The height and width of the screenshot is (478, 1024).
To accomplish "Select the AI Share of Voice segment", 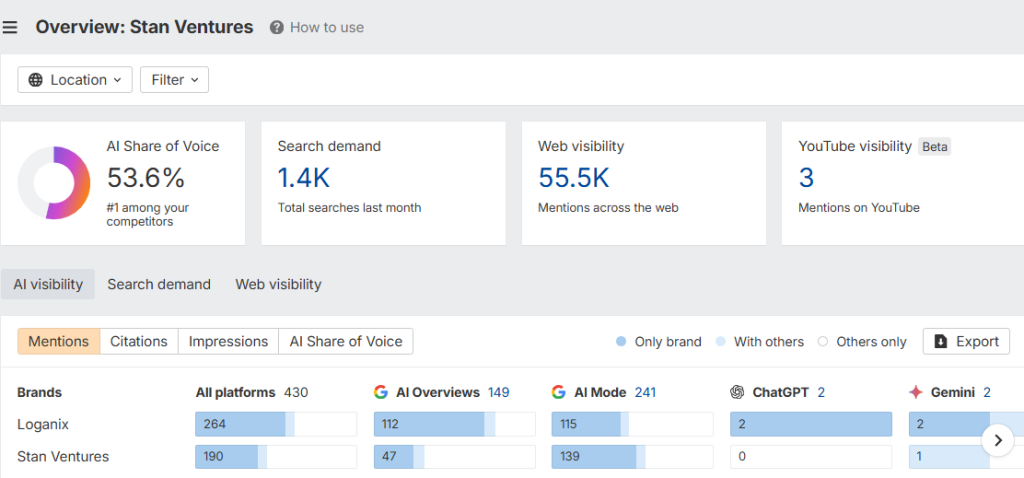I will [x=346, y=342].
